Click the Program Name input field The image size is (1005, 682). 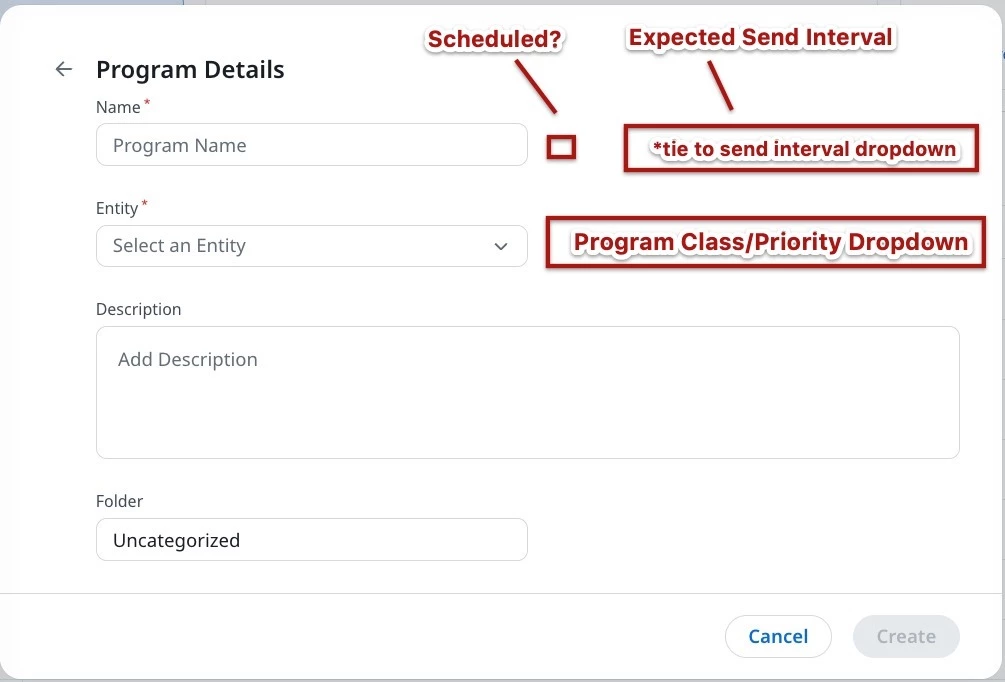(x=311, y=145)
